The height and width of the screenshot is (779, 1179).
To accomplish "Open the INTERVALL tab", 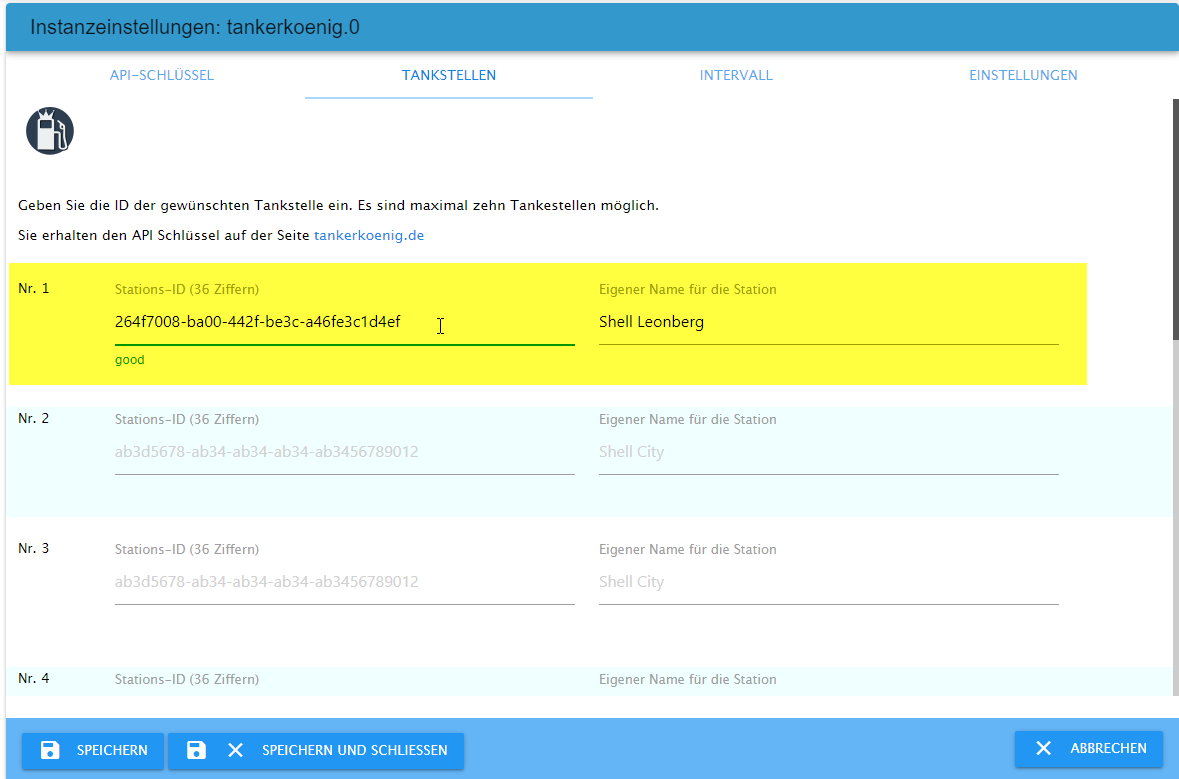I will (x=736, y=75).
